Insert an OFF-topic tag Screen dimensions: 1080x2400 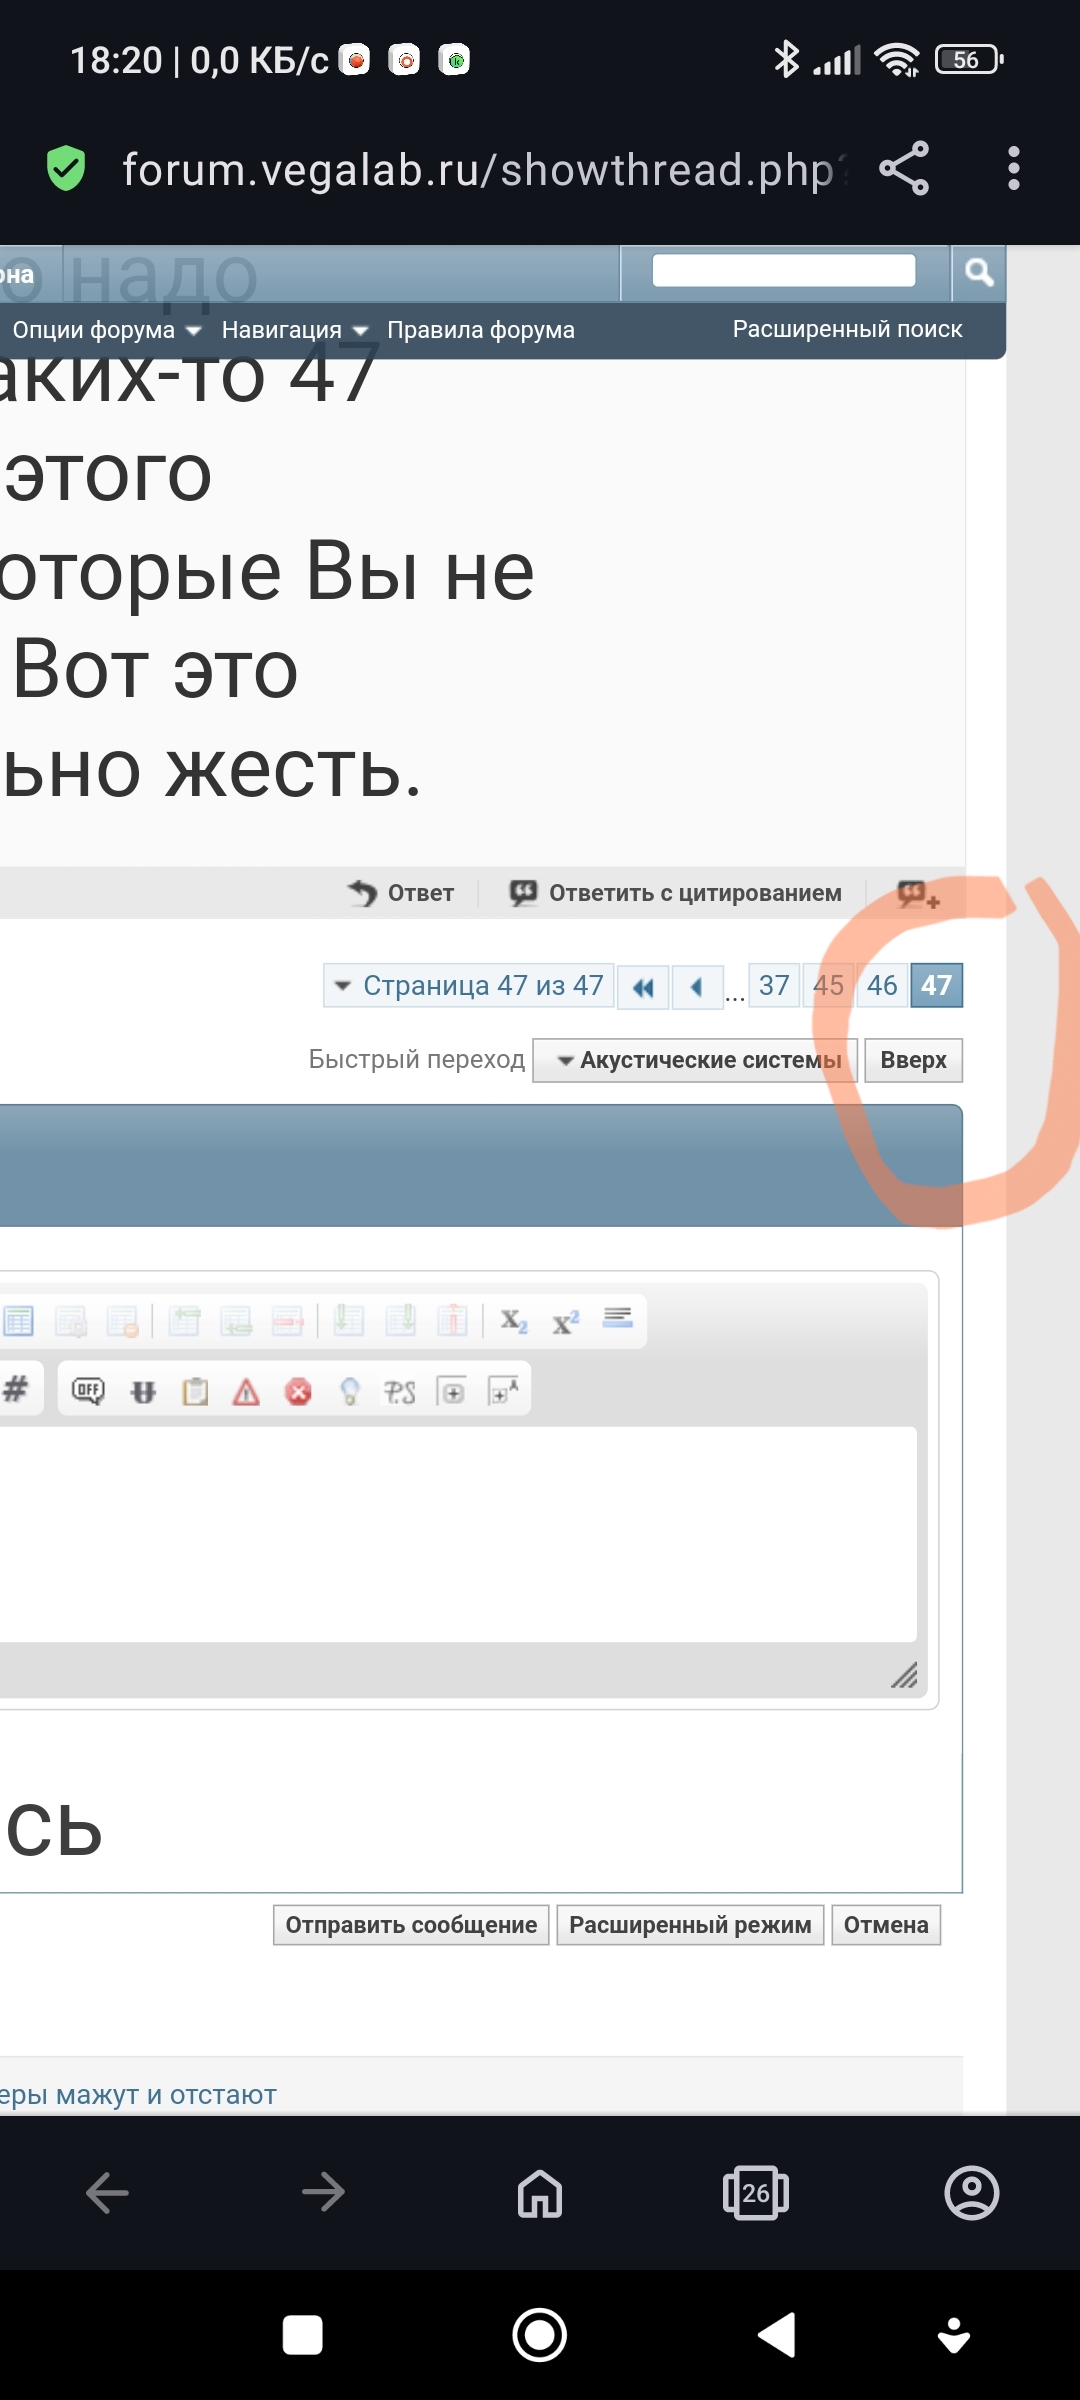88,1390
